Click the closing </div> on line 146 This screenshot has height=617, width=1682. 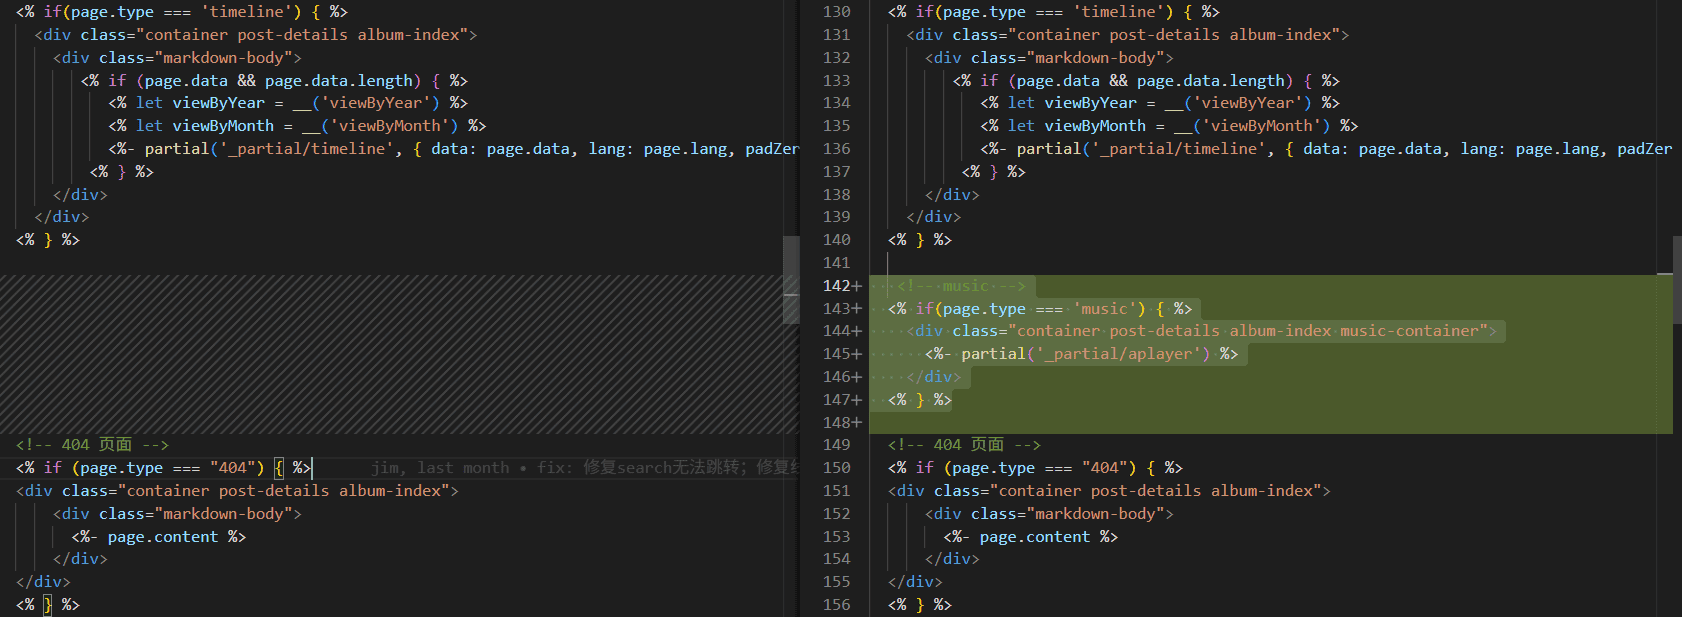tap(933, 377)
